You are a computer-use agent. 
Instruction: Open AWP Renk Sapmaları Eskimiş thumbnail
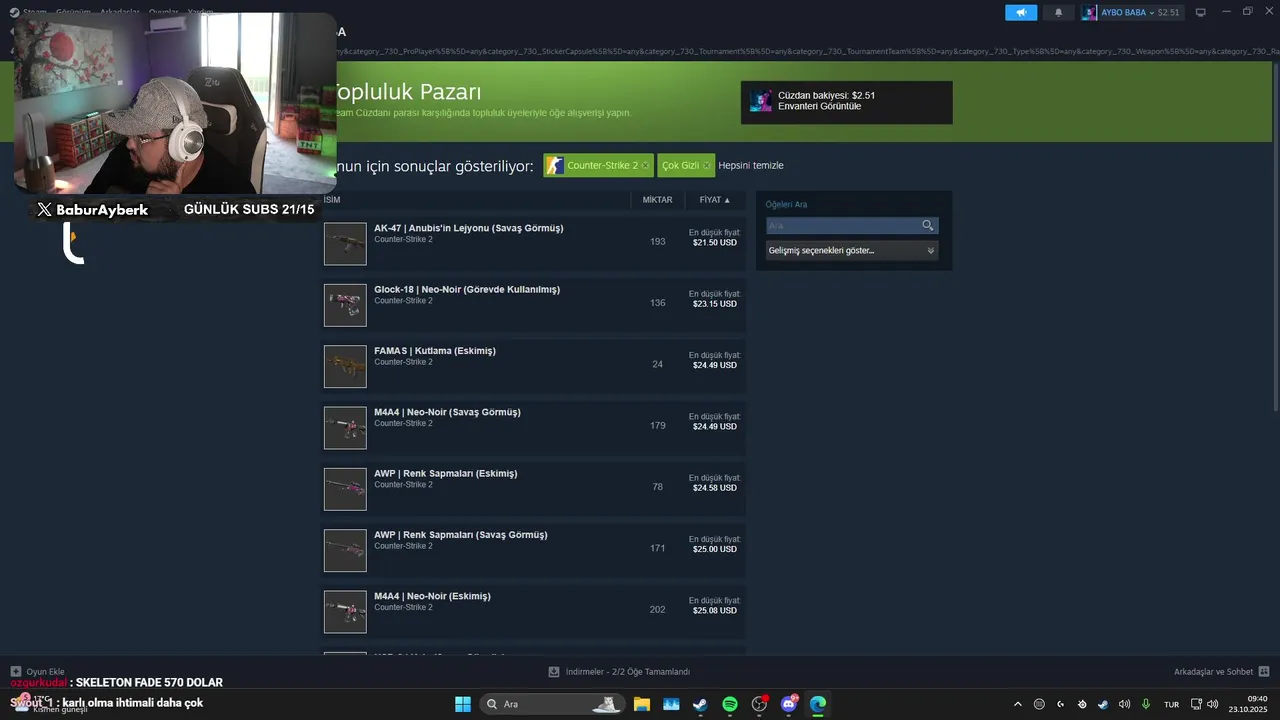point(345,489)
